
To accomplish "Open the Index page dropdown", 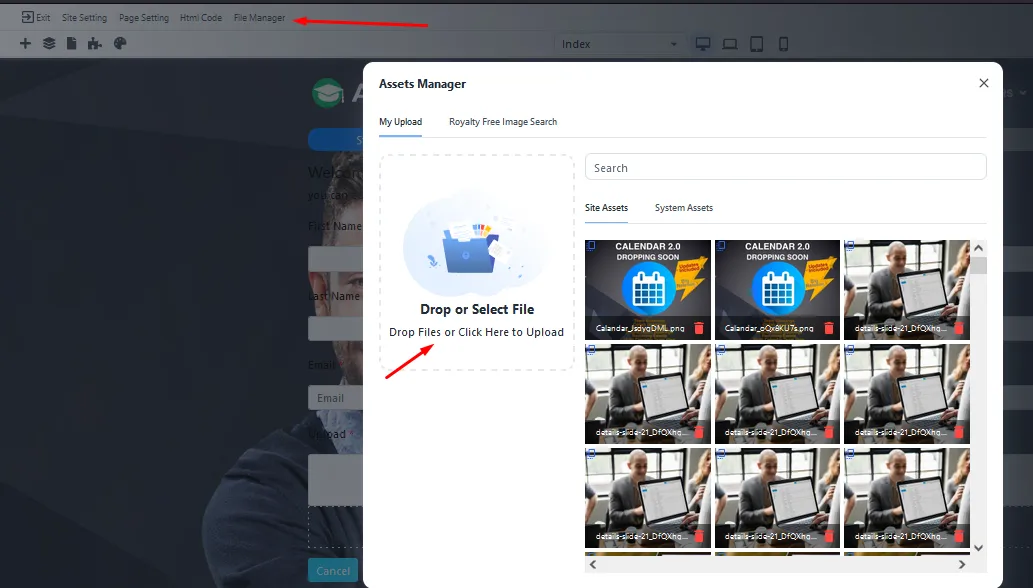I will [619, 44].
